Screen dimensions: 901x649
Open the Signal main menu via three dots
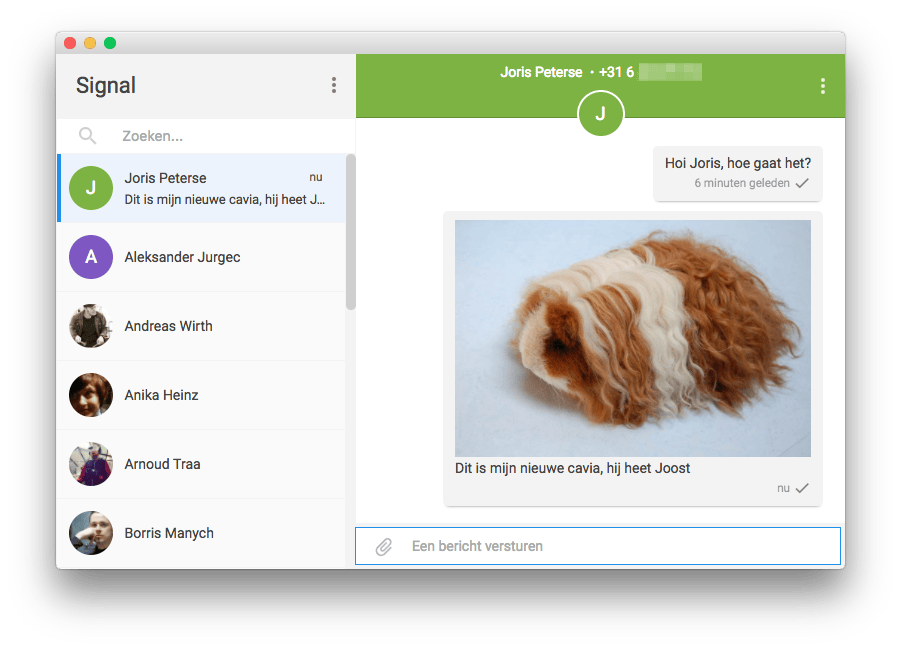pyautogui.click(x=334, y=85)
